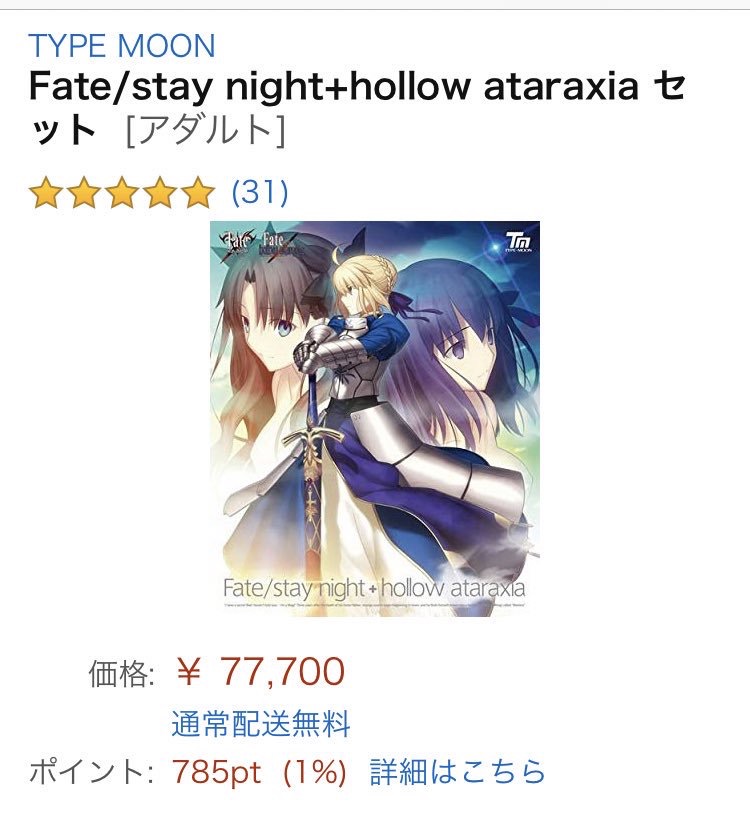Click the [アダルト] label

[x=206, y=130]
